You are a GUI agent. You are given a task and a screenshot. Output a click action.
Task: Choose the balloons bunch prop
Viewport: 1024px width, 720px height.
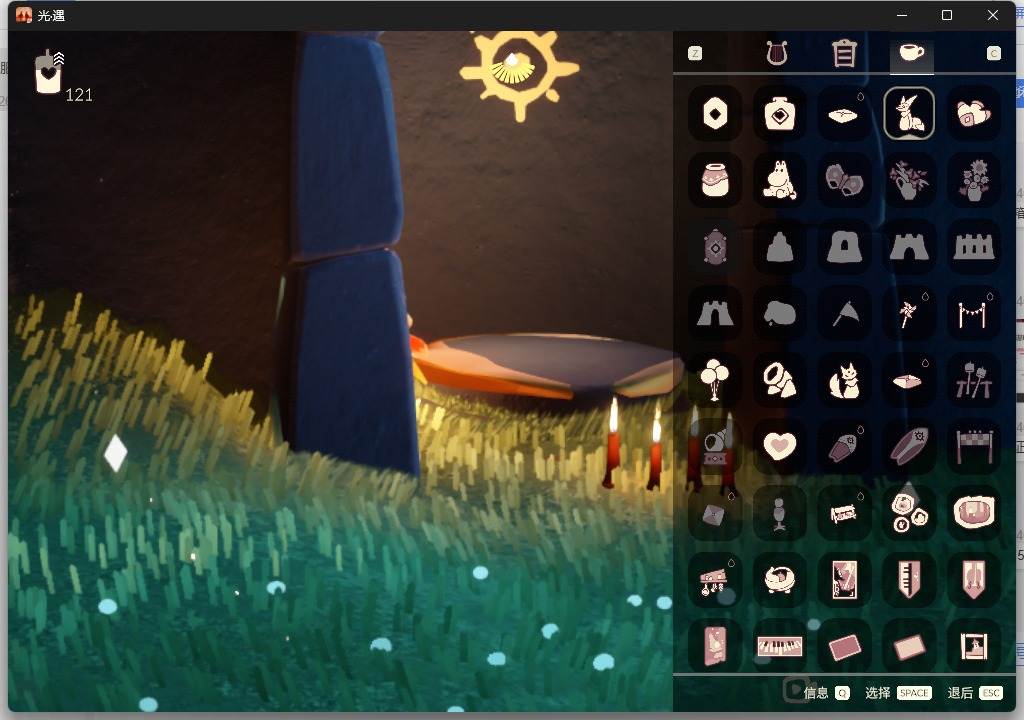point(715,380)
